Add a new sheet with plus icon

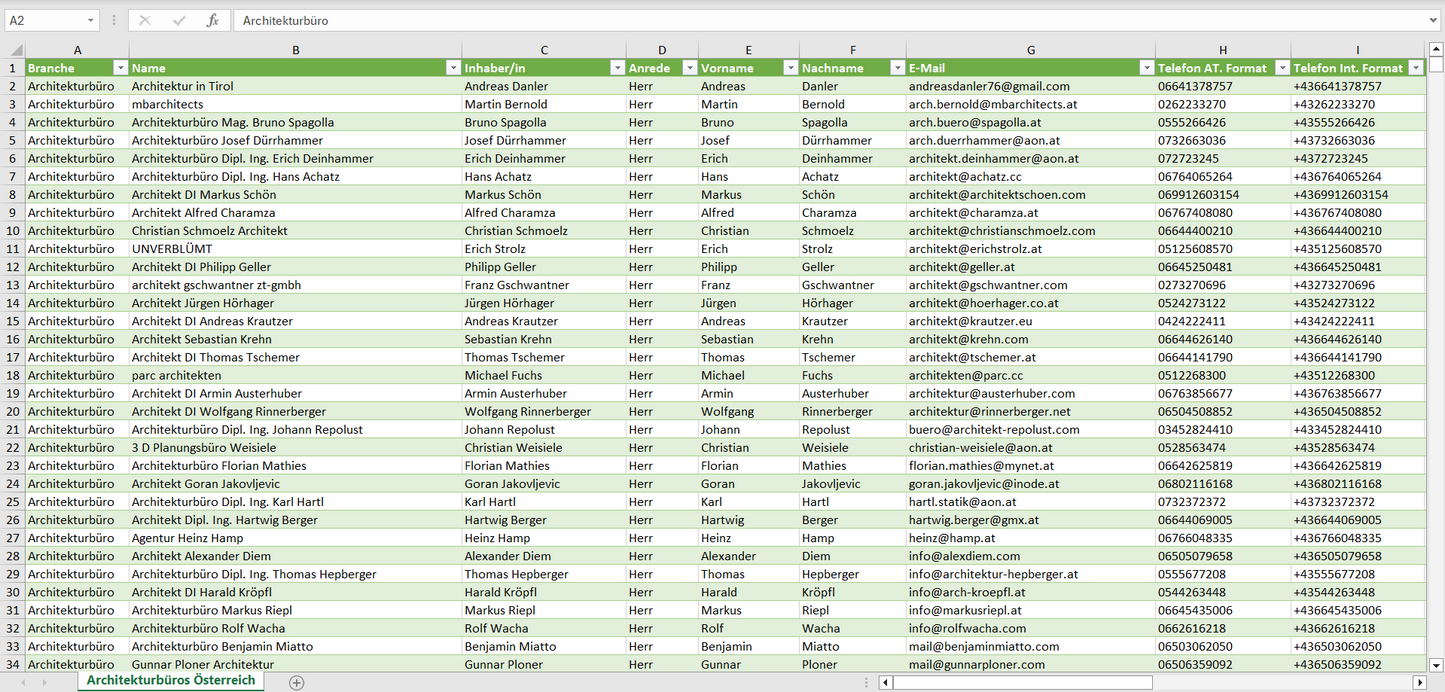click(x=296, y=682)
